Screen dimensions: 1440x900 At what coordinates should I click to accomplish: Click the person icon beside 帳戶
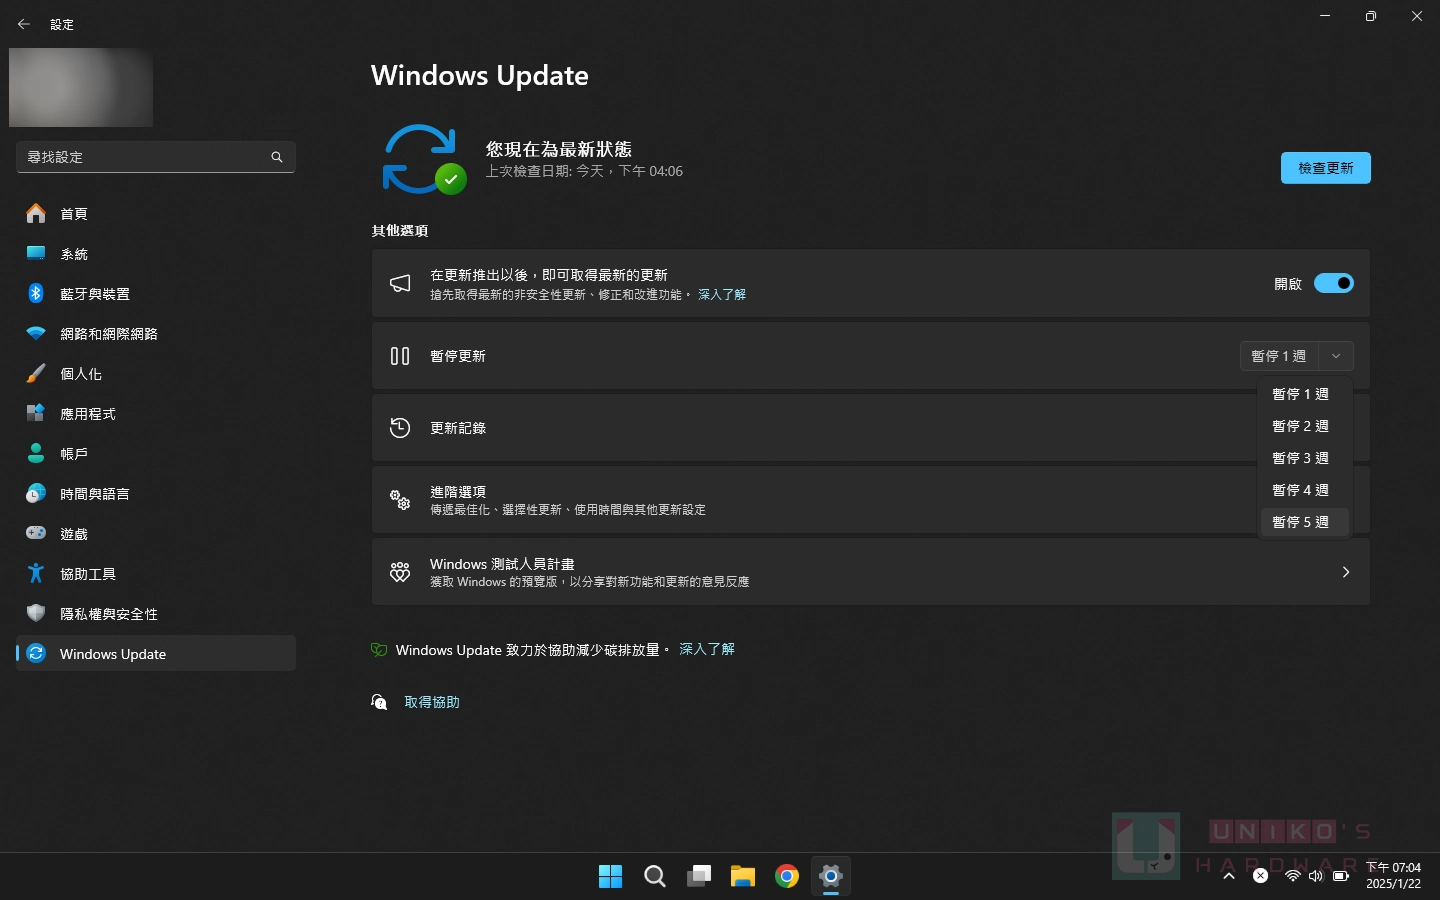click(x=36, y=453)
